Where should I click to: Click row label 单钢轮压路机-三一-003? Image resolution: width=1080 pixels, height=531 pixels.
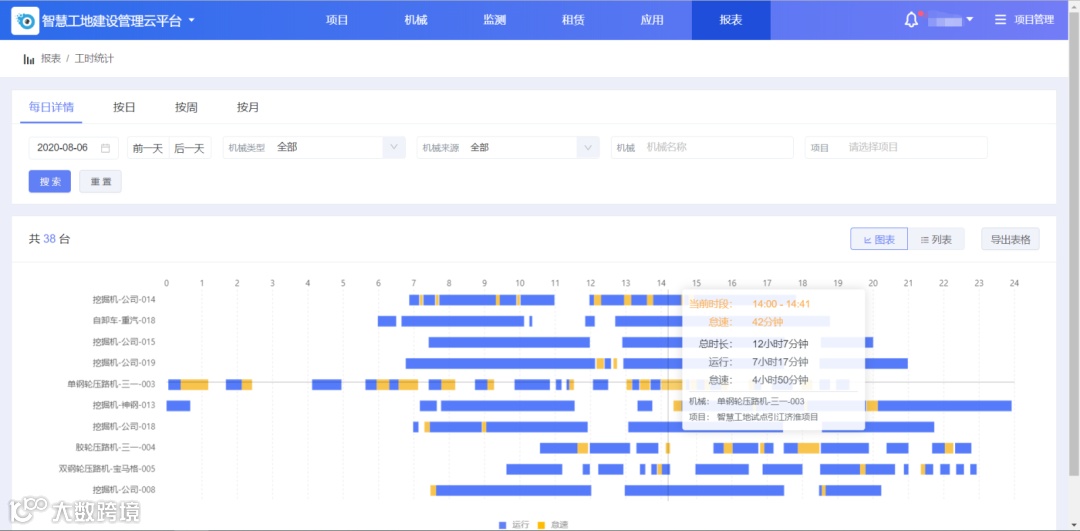click(x=112, y=384)
